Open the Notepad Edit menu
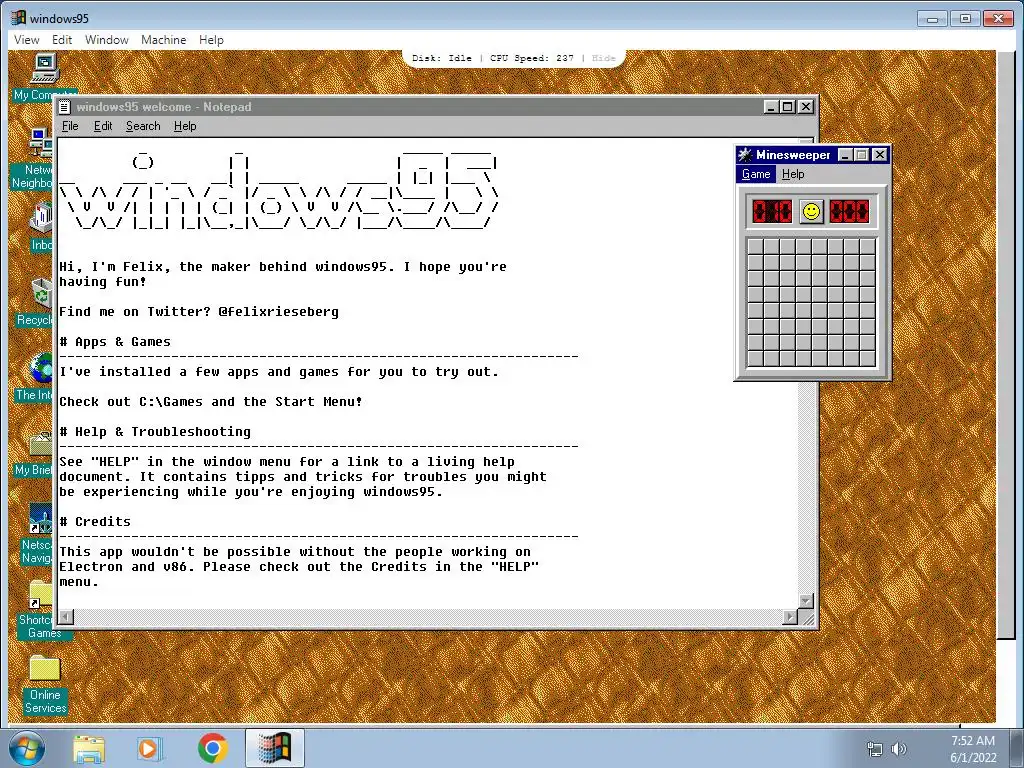This screenshot has height=768, width=1024. 103,126
